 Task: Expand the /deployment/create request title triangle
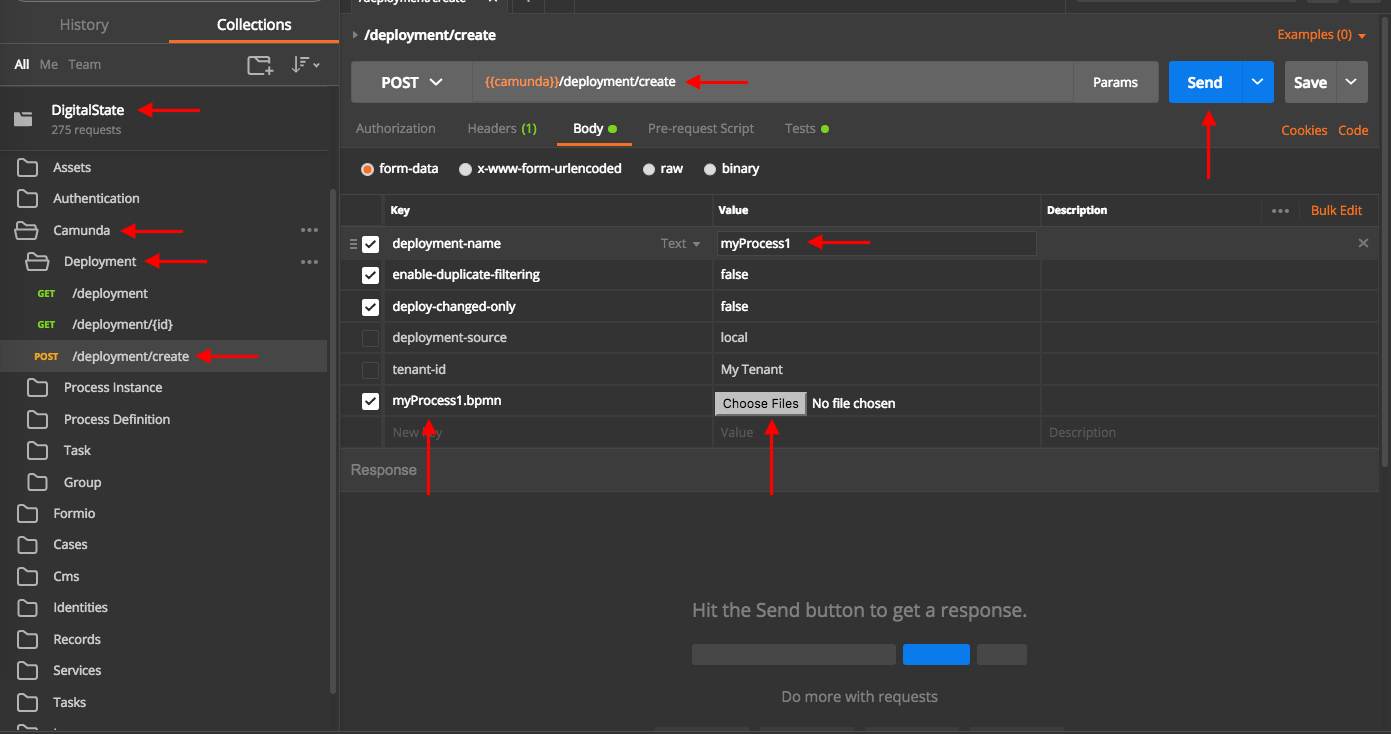(x=355, y=35)
